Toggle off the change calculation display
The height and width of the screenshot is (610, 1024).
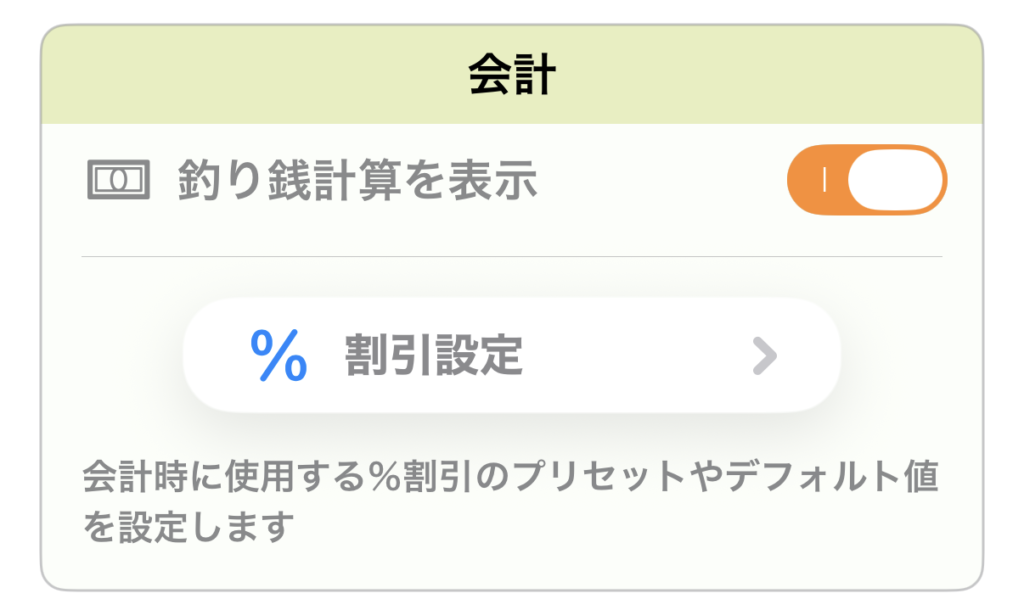866,178
